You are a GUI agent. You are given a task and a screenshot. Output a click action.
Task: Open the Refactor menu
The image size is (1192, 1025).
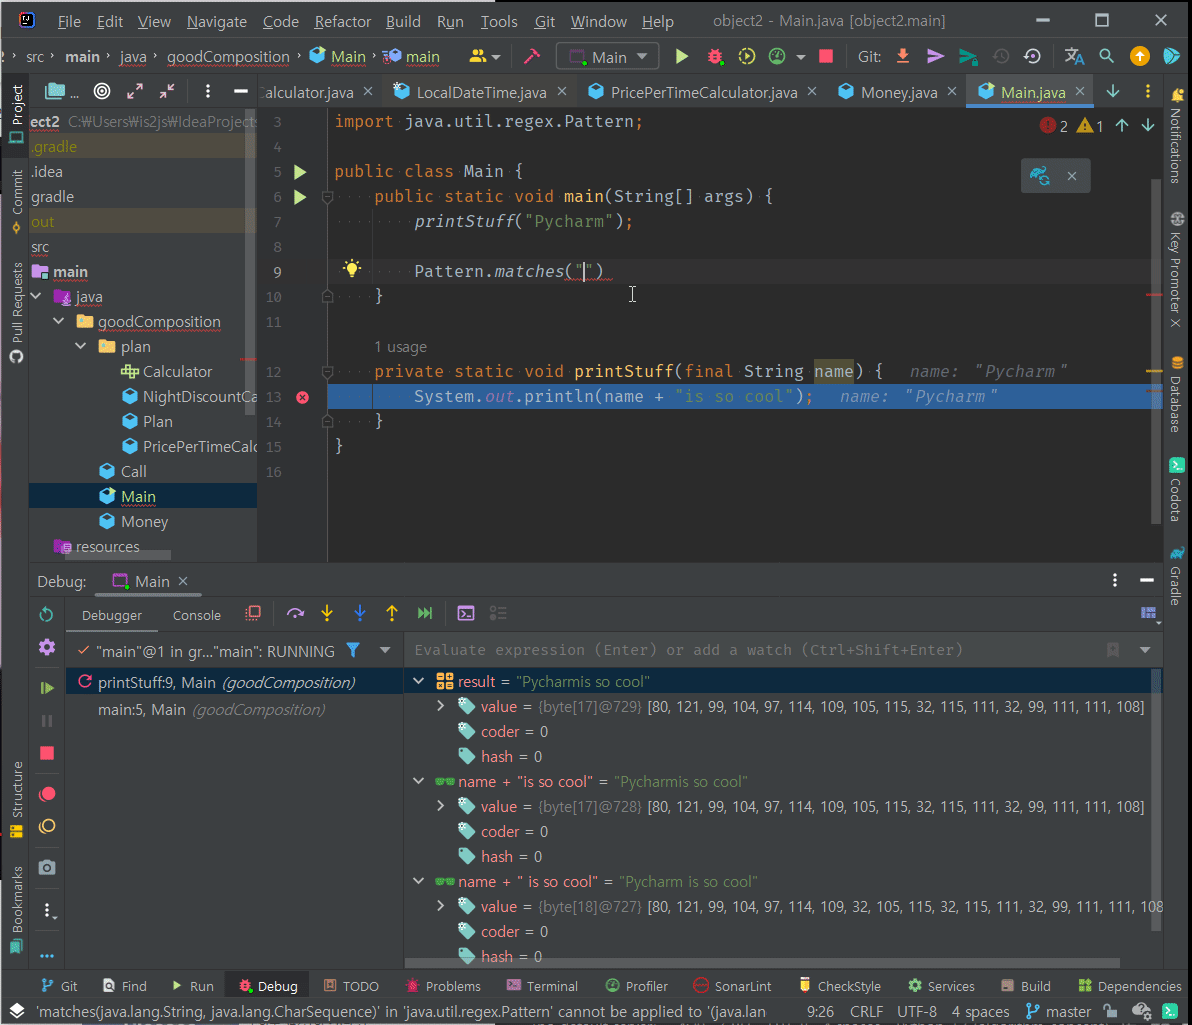pos(342,21)
